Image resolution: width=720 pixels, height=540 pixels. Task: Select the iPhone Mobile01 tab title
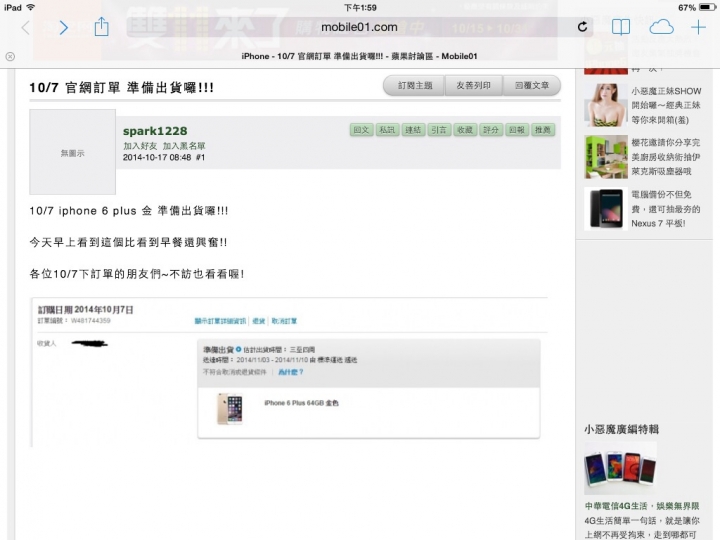pos(360,56)
